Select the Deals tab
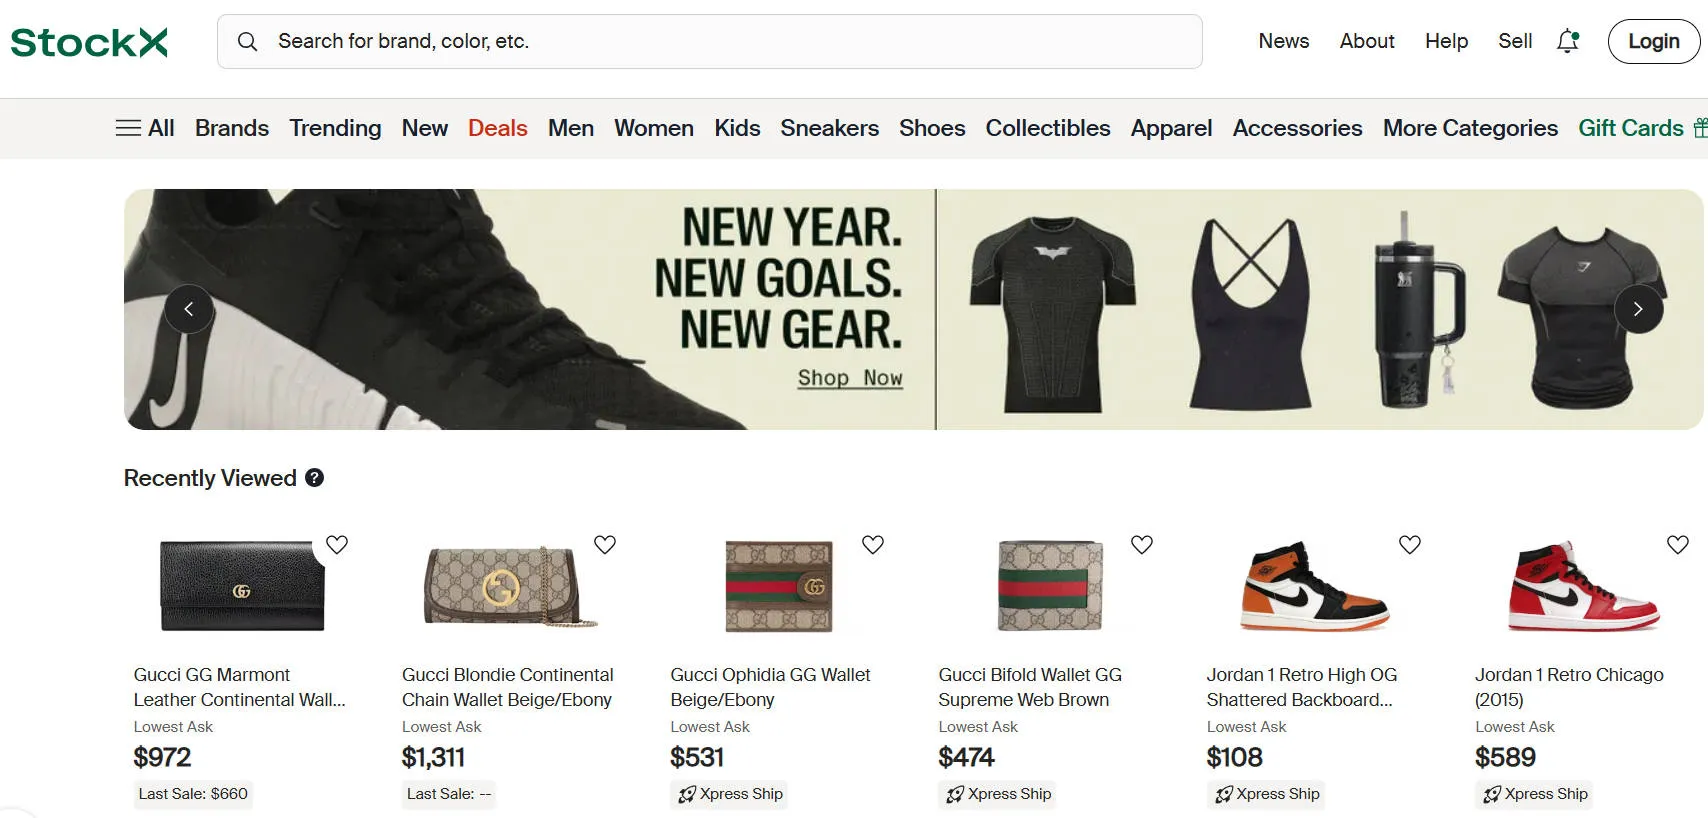The width and height of the screenshot is (1708, 818). click(x=497, y=128)
